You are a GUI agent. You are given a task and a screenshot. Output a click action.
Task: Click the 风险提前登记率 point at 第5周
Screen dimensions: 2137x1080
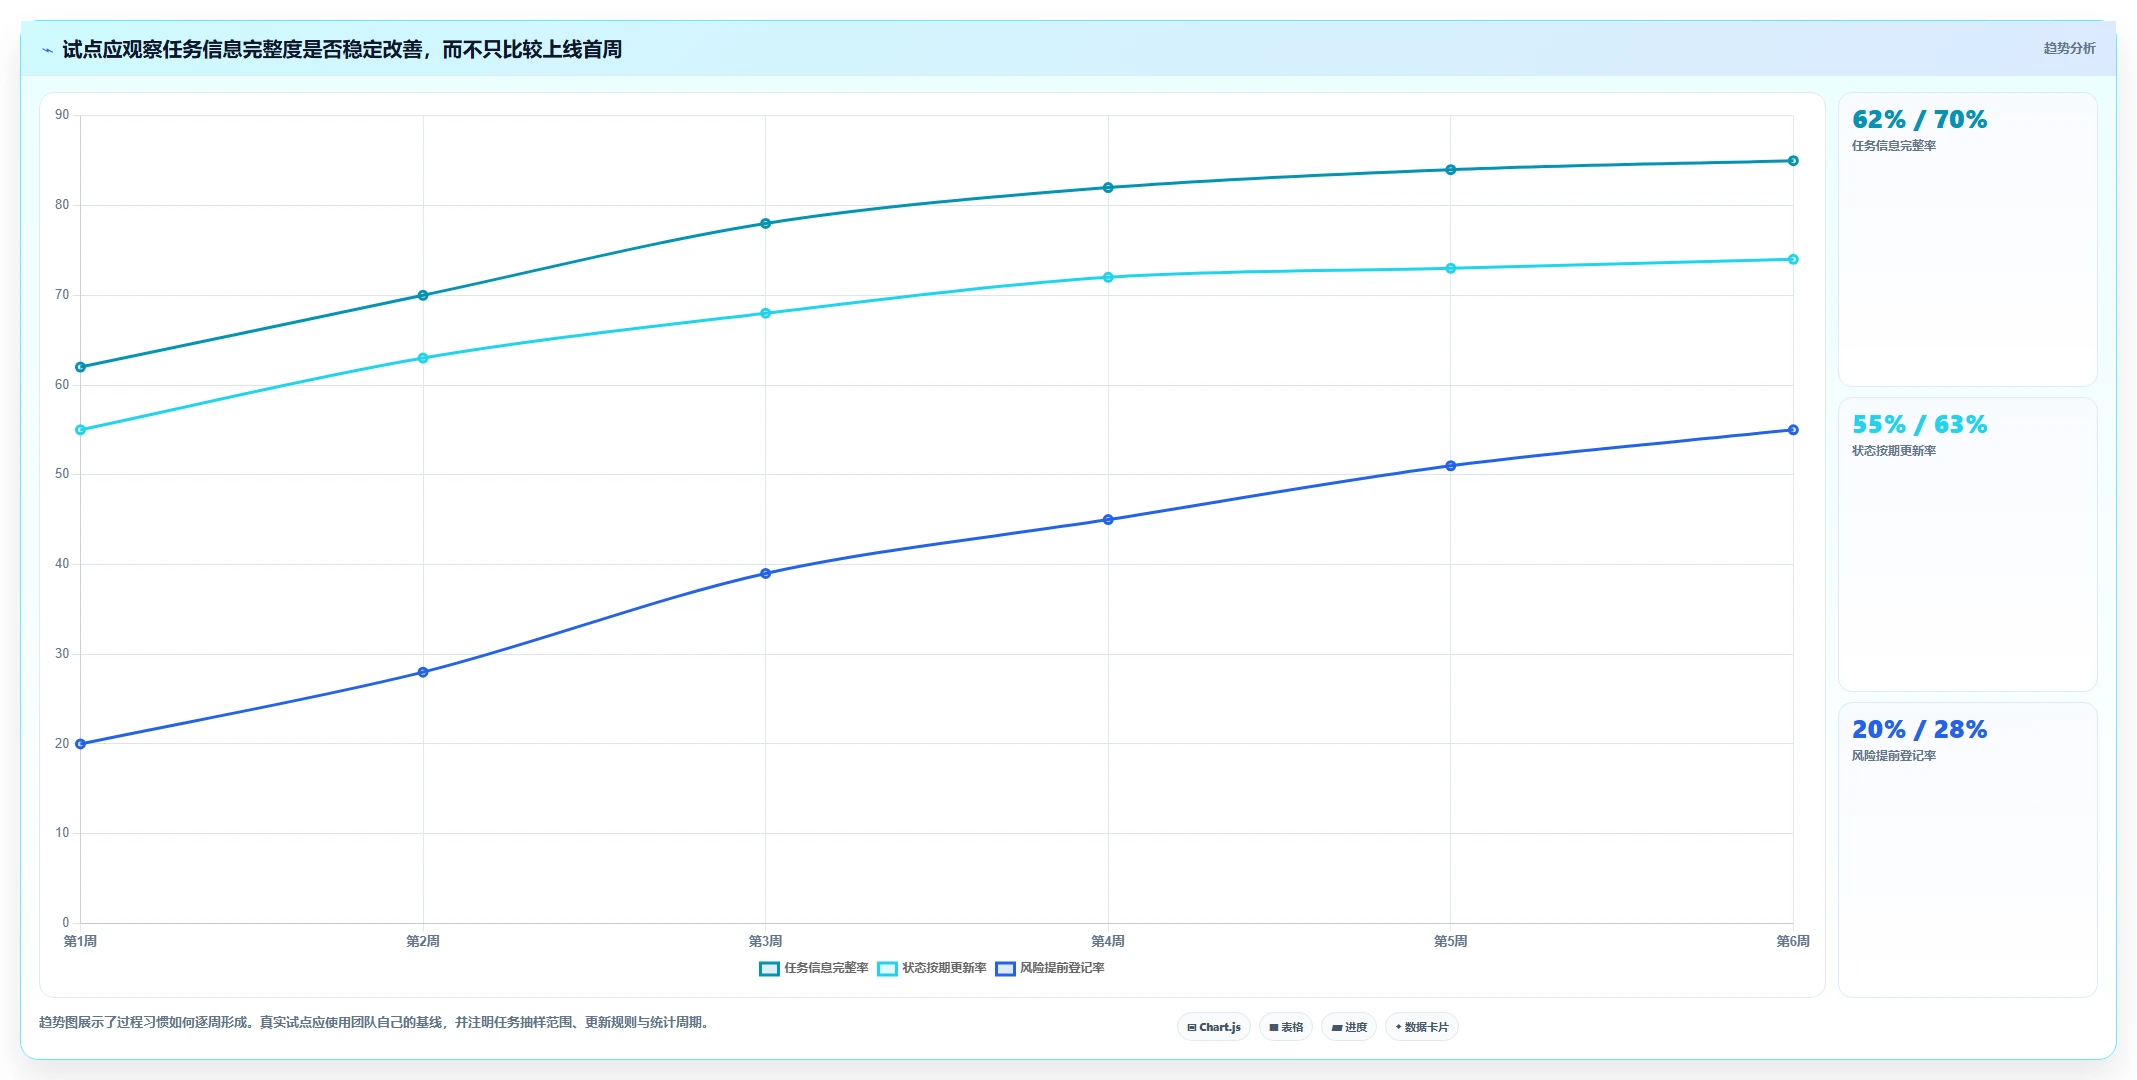(1451, 466)
